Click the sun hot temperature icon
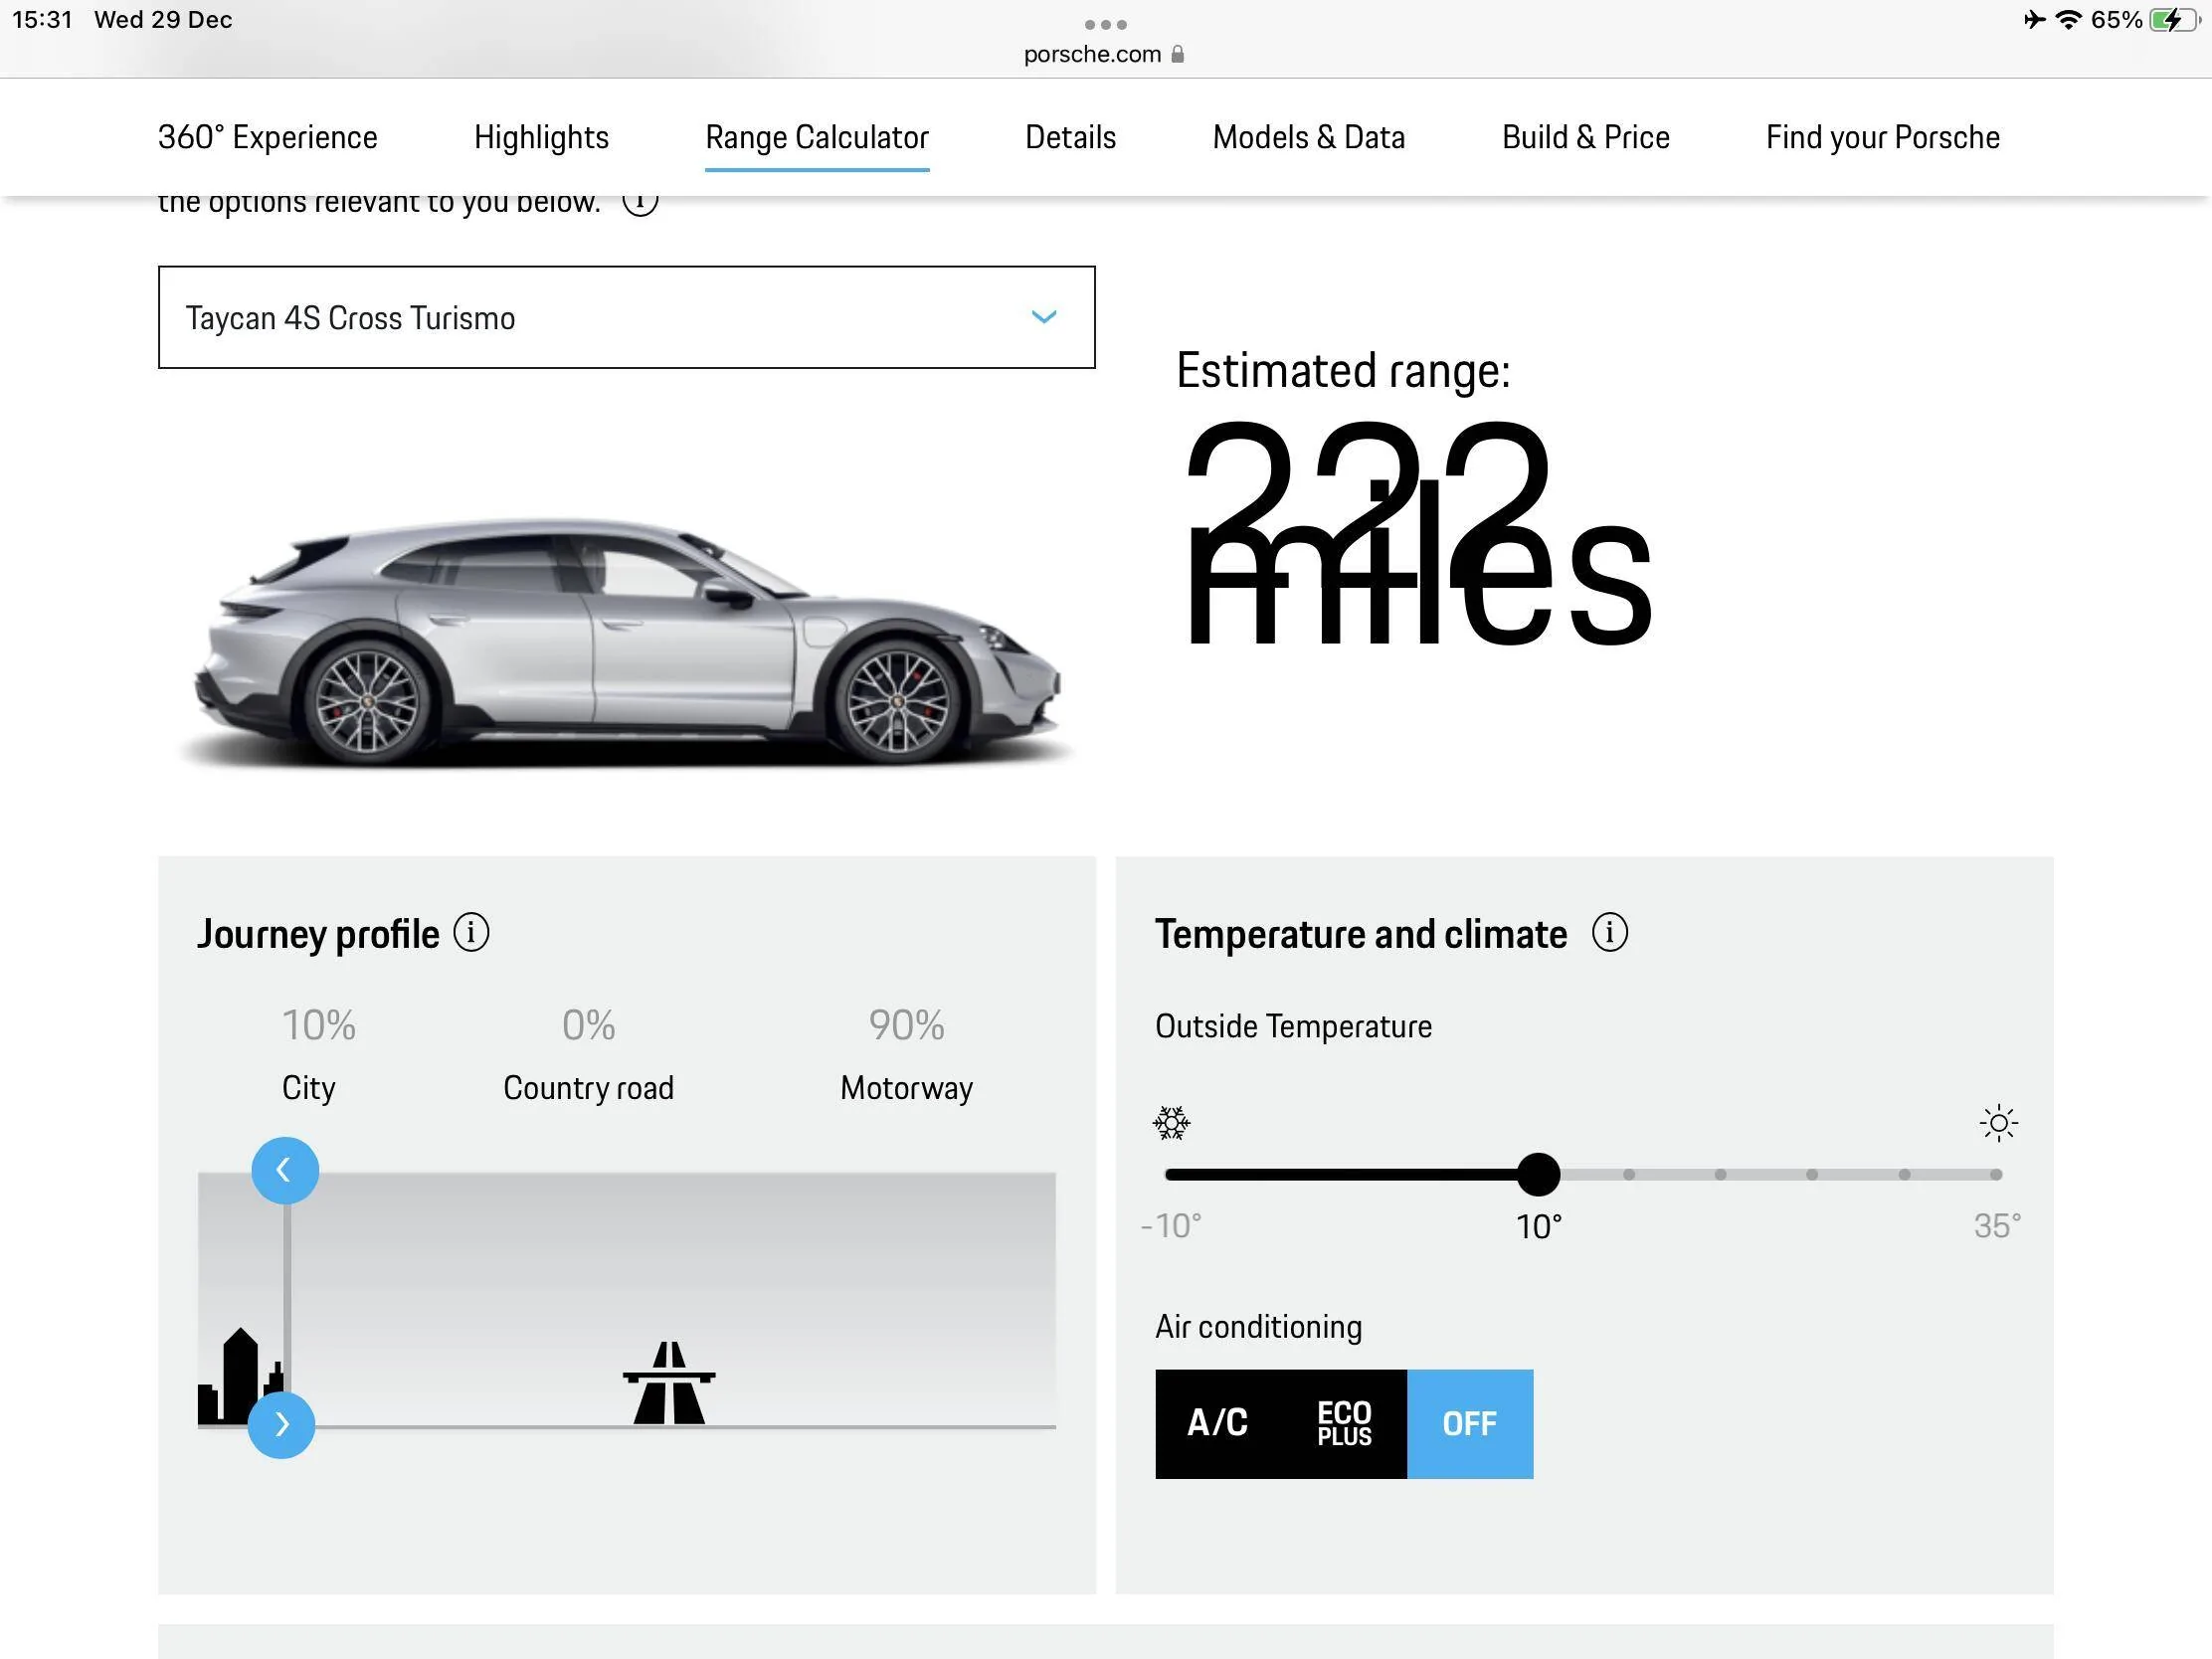The width and height of the screenshot is (2212, 1659). point(1998,1123)
